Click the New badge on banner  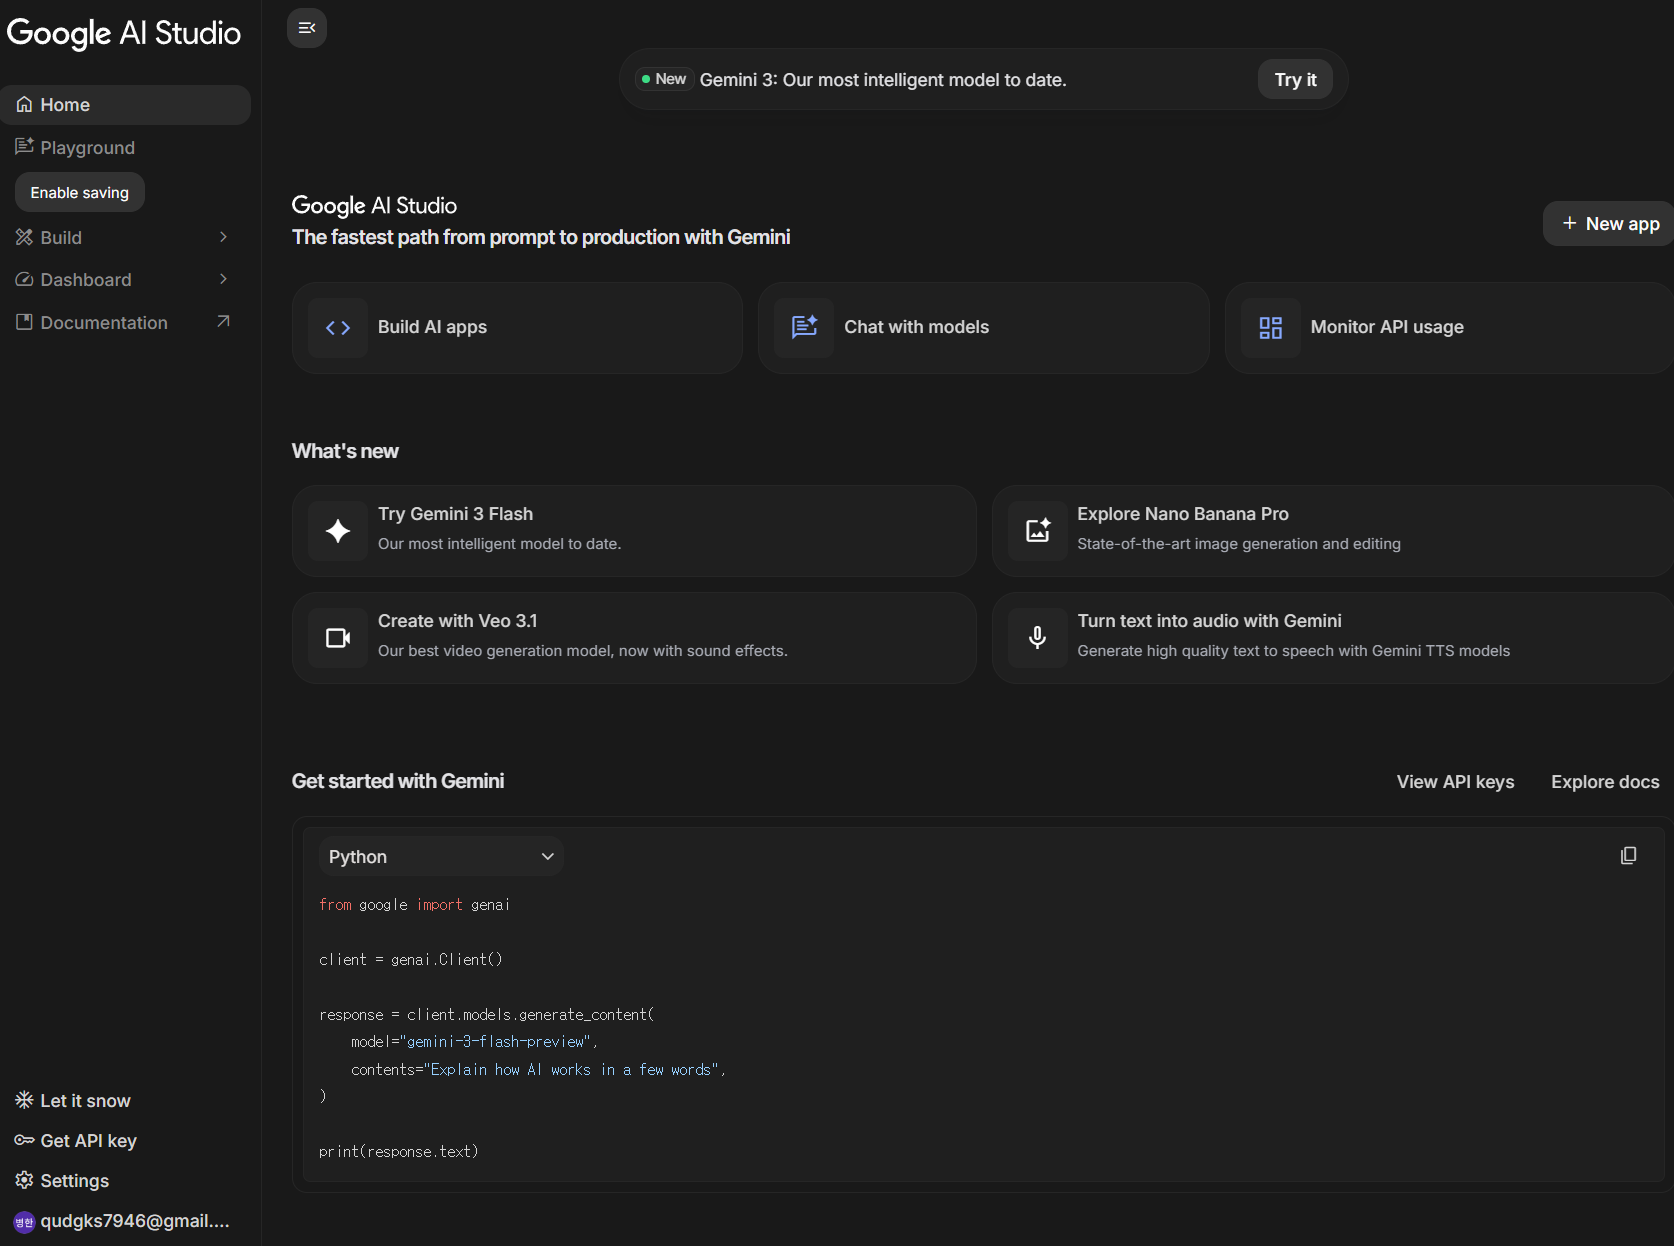pos(665,79)
